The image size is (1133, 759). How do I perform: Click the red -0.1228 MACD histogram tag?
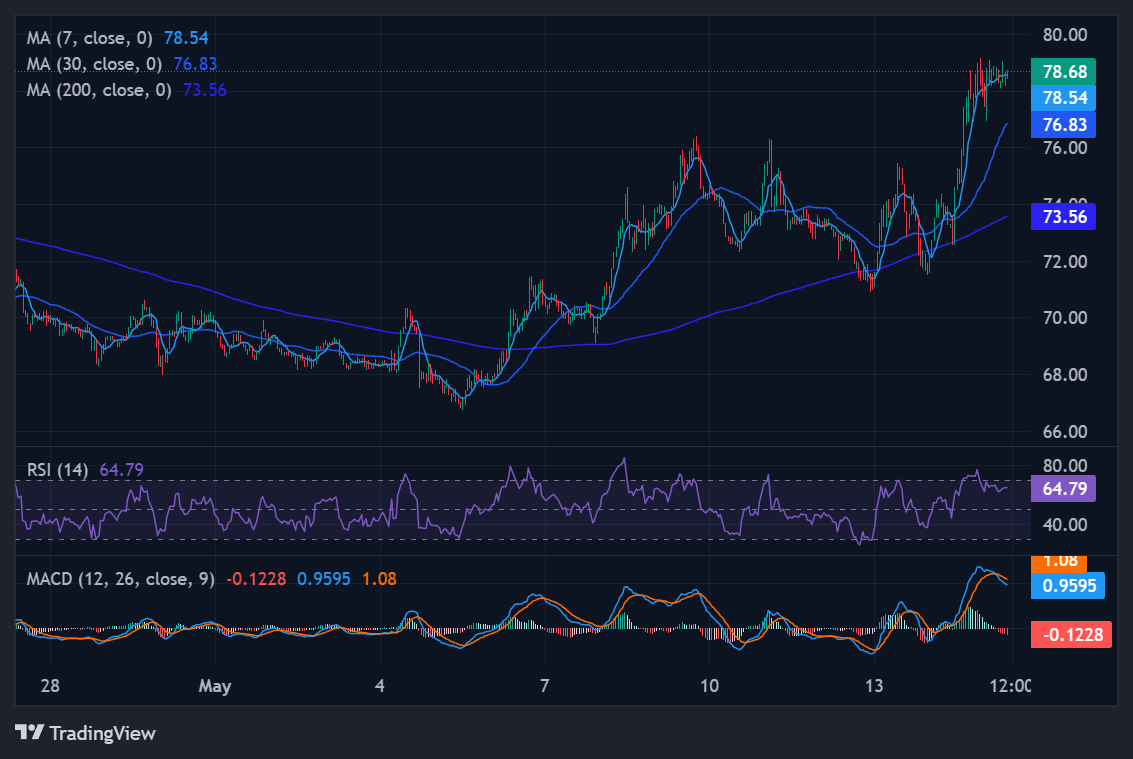click(x=1071, y=634)
